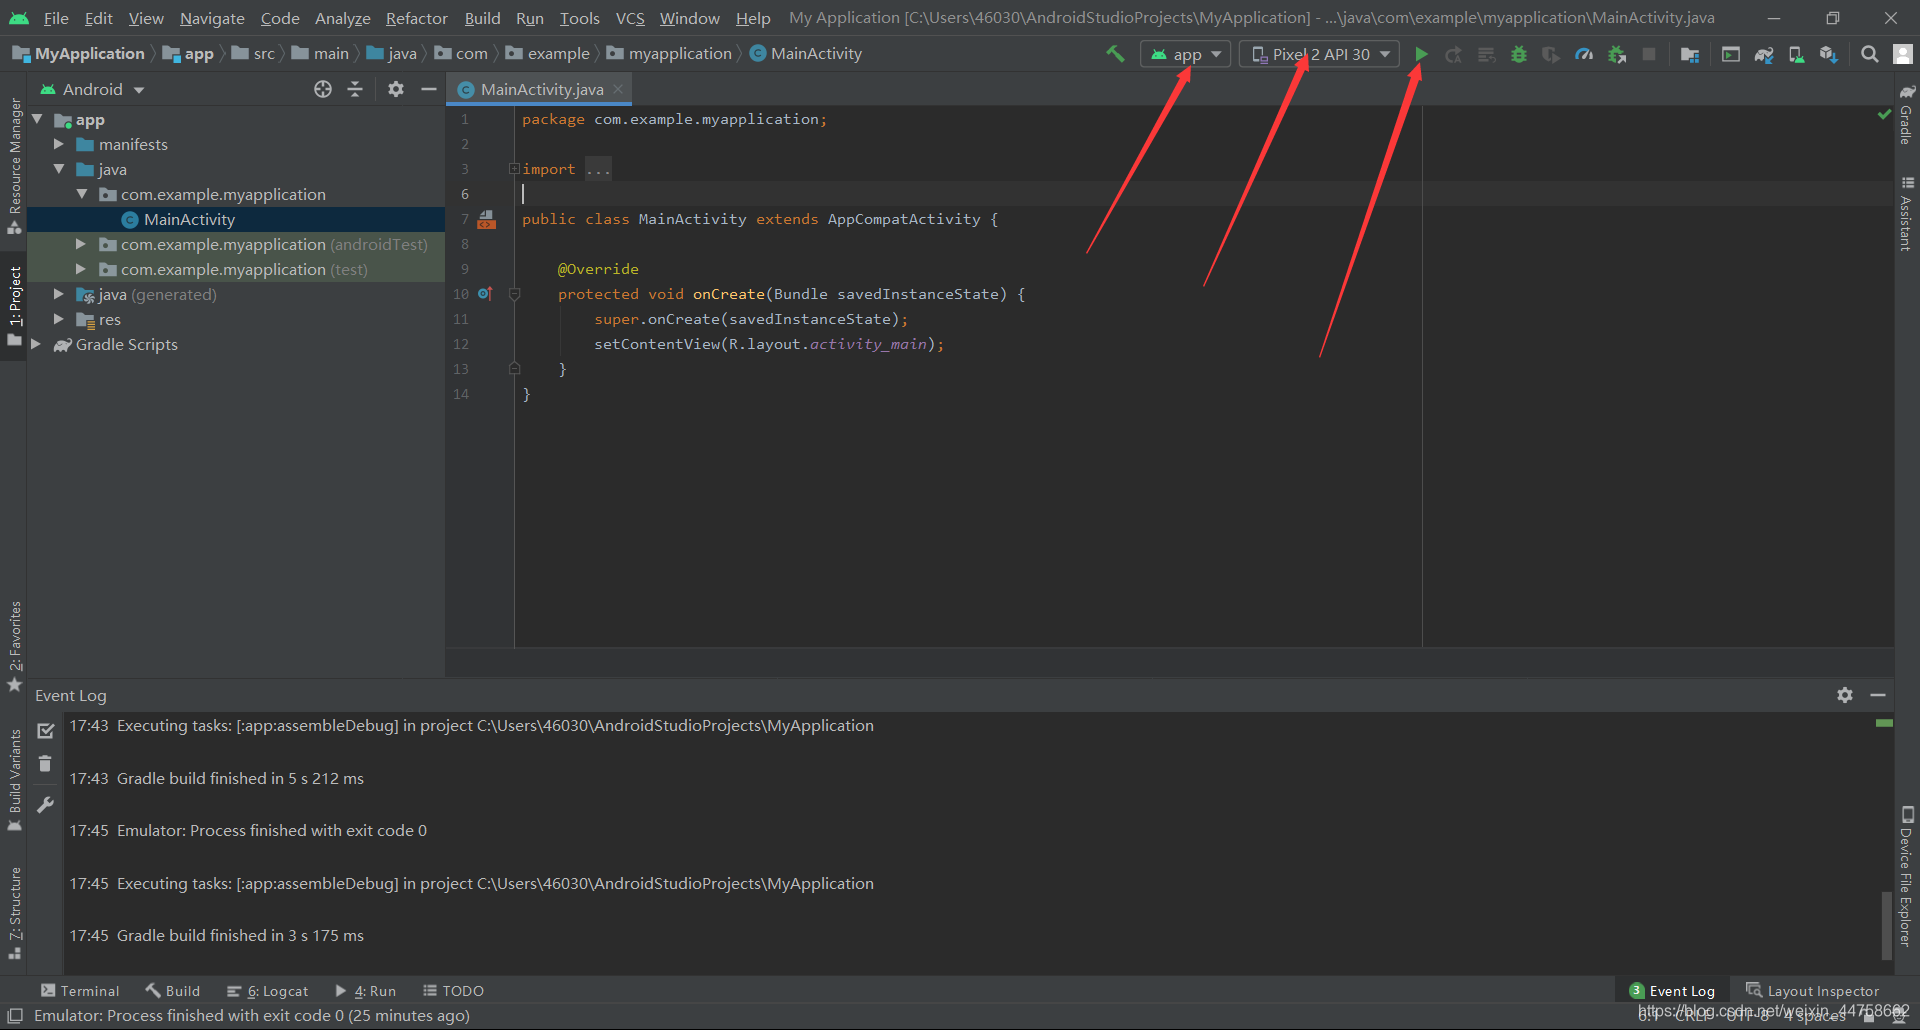Click the override gutter icon on line 10
Screen dimensions: 1920x1030
(485, 294)
